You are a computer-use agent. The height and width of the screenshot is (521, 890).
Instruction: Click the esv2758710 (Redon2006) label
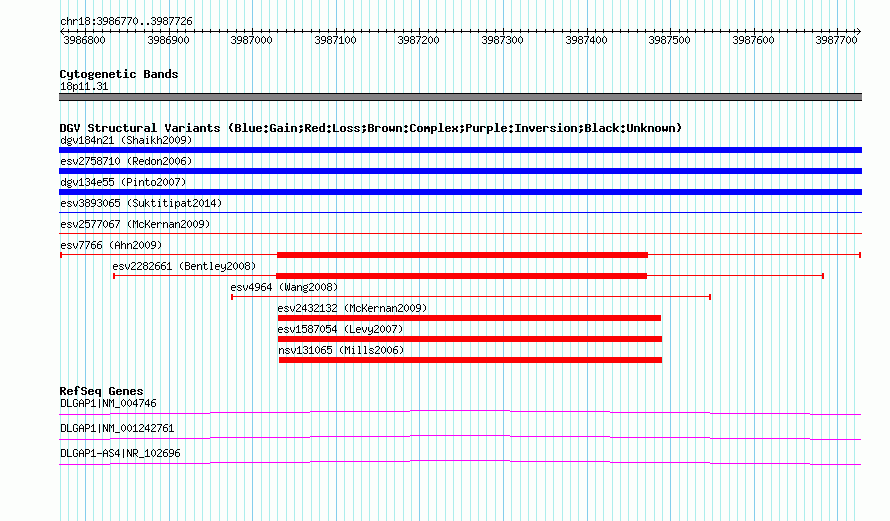point(126,161)
